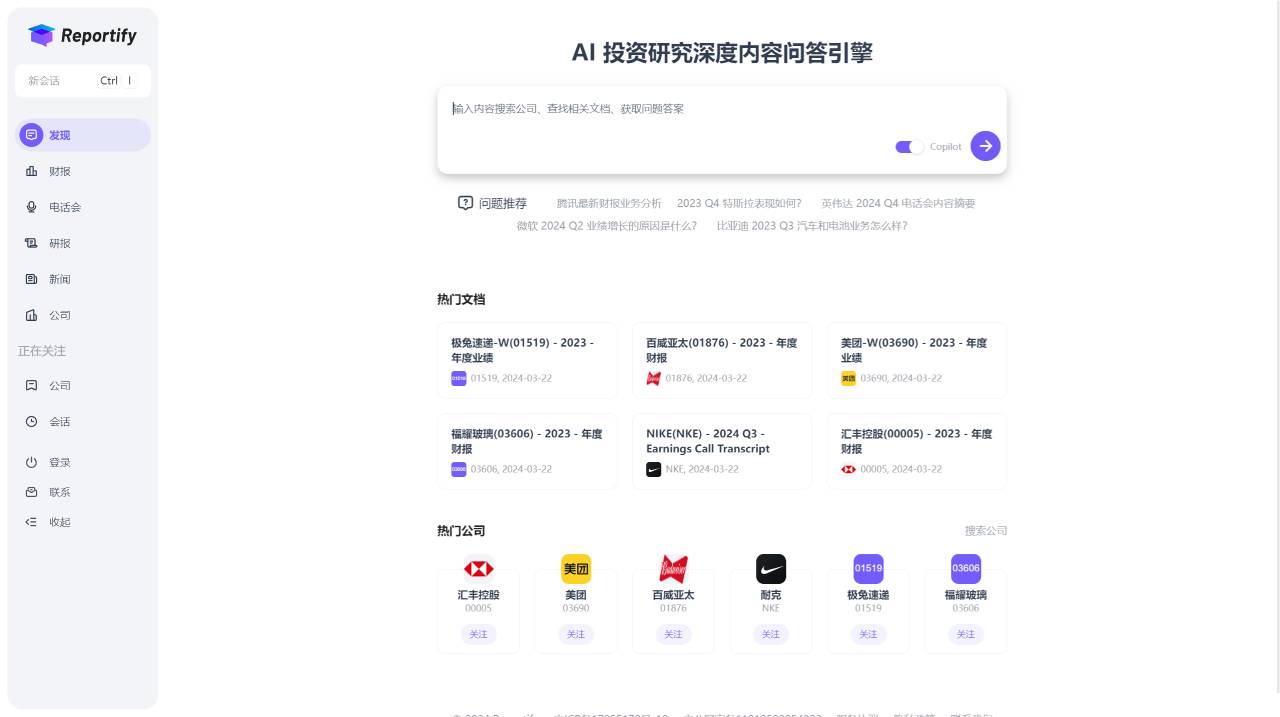Open the 公司 section in sidebar

[58, 315]
